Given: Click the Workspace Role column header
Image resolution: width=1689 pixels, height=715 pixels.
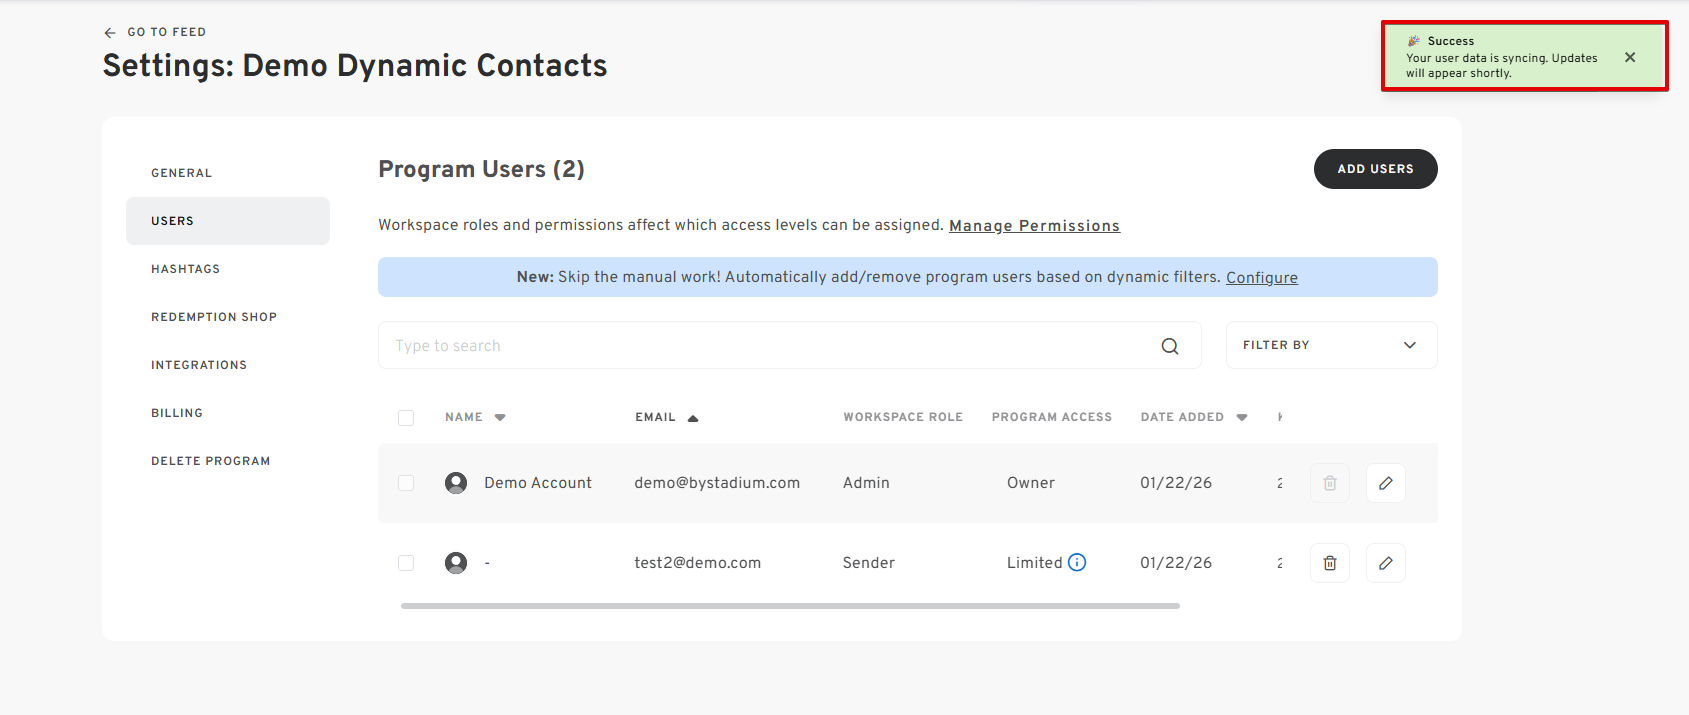Looking at the screenshot, I should click(x=903, y=417).
